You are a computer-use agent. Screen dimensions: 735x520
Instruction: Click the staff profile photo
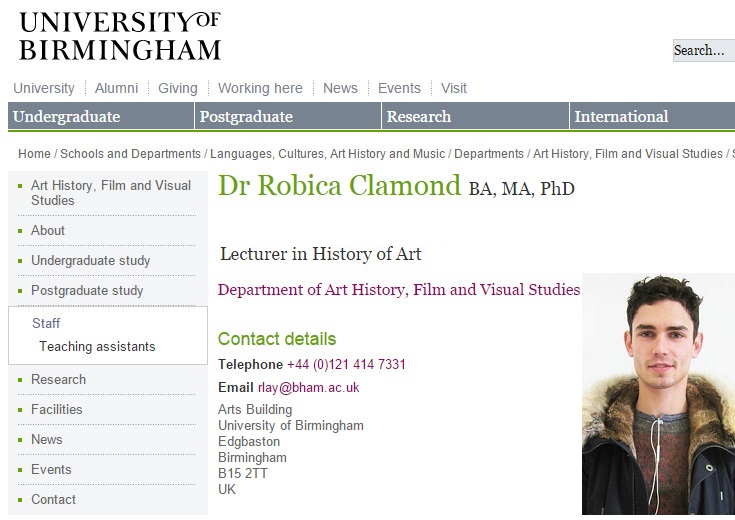click(658, 394)
